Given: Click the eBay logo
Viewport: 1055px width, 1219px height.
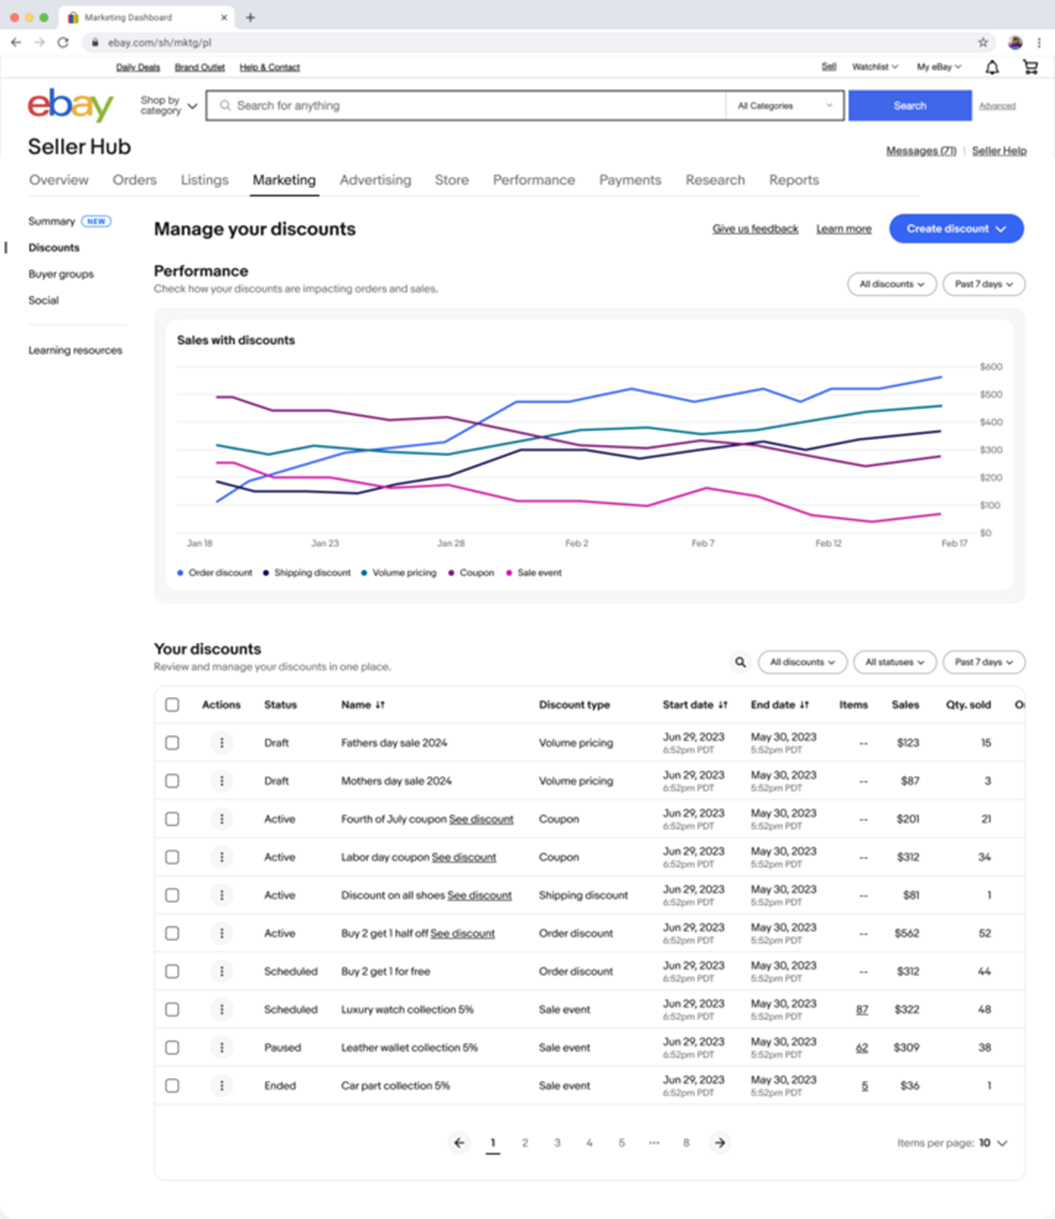Looking at the screenshot, I should coord(71,106).
